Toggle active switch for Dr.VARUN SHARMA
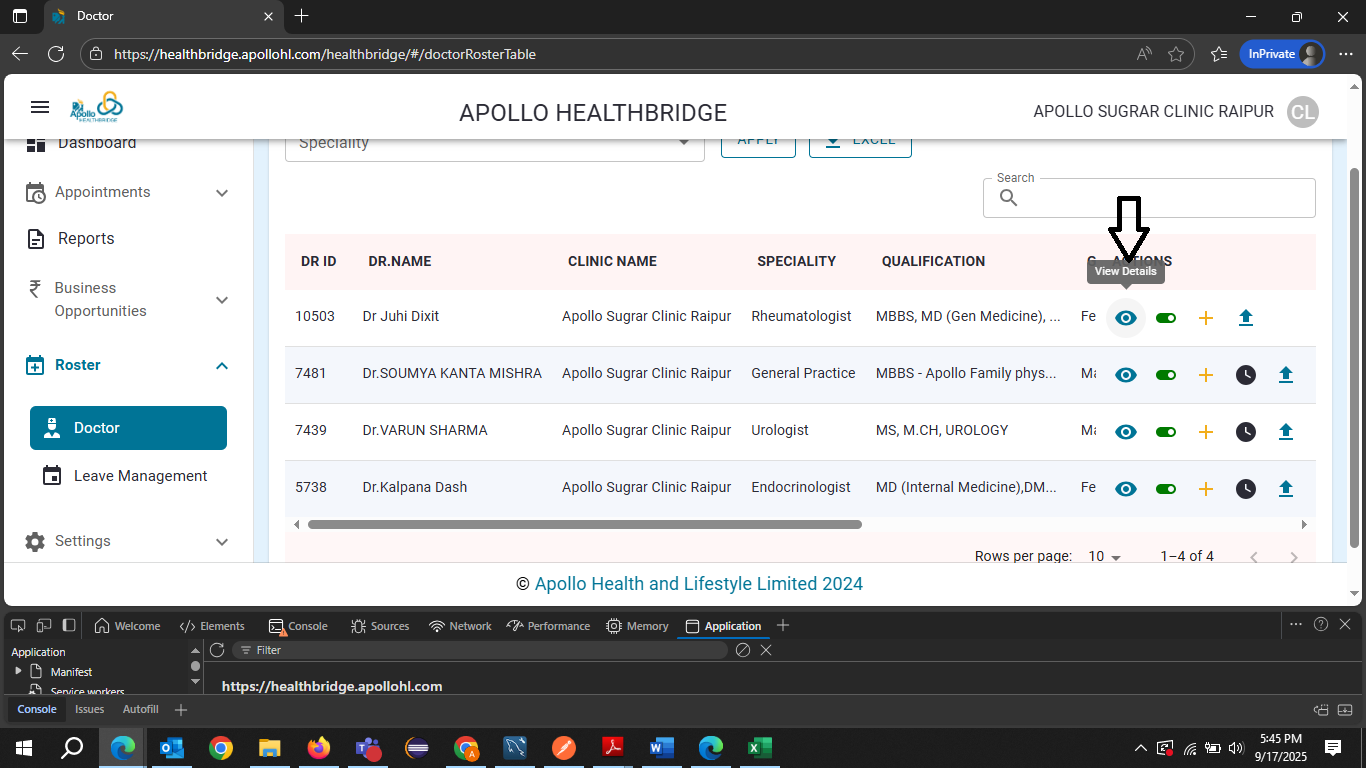 click(x=1166, y=432)
